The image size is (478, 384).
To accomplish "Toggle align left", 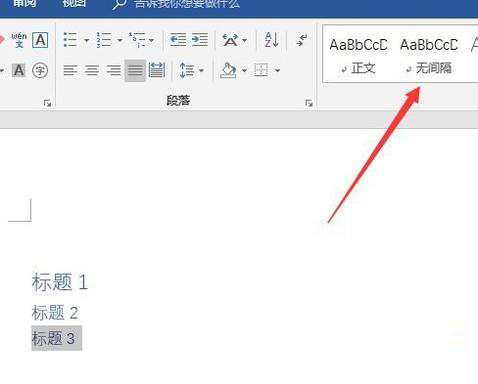I will [x=70, y=70].
